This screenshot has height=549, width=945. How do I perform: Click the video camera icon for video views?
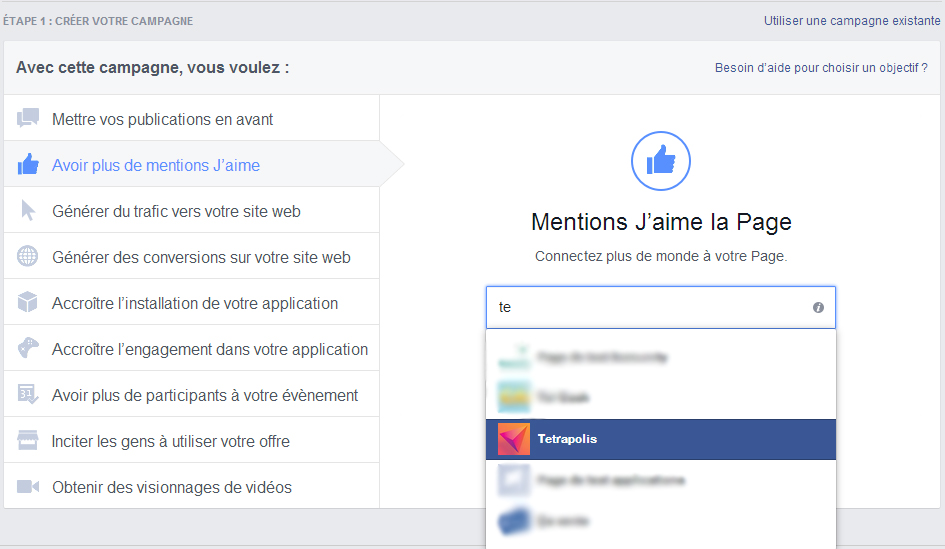[28, 486]
